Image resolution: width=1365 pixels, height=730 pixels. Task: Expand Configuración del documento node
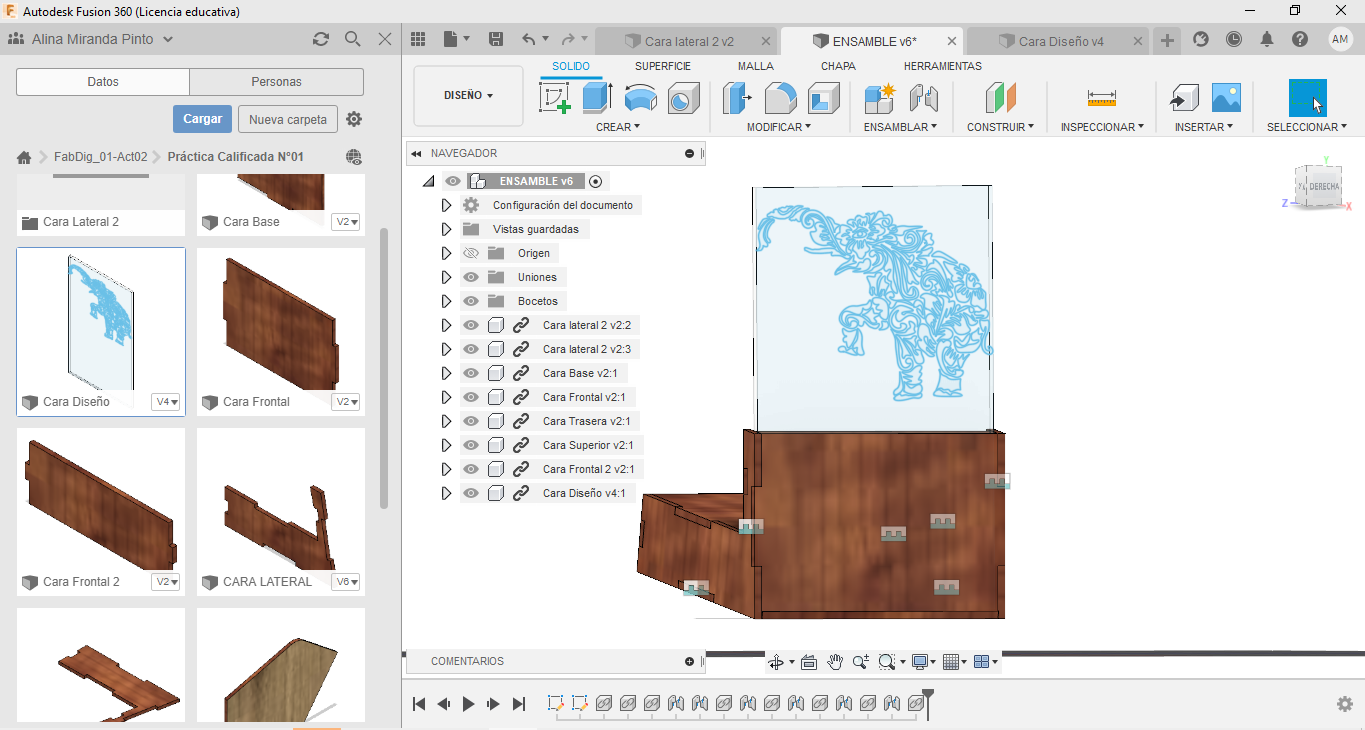tap(447, 205)
